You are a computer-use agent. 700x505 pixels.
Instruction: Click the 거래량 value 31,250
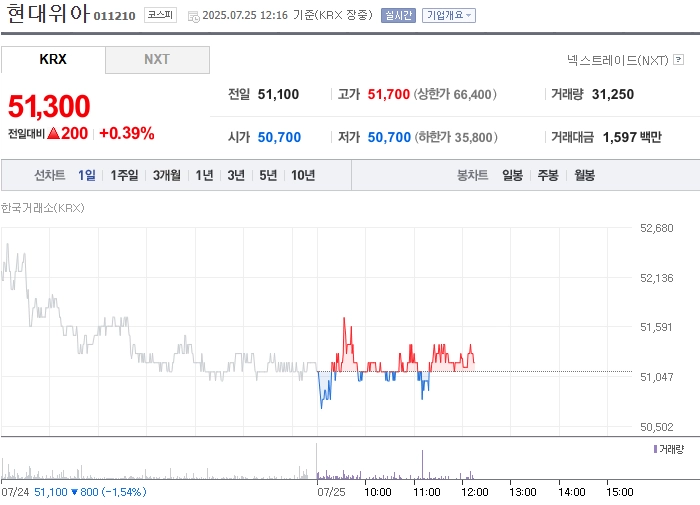[x=612, y=94]
